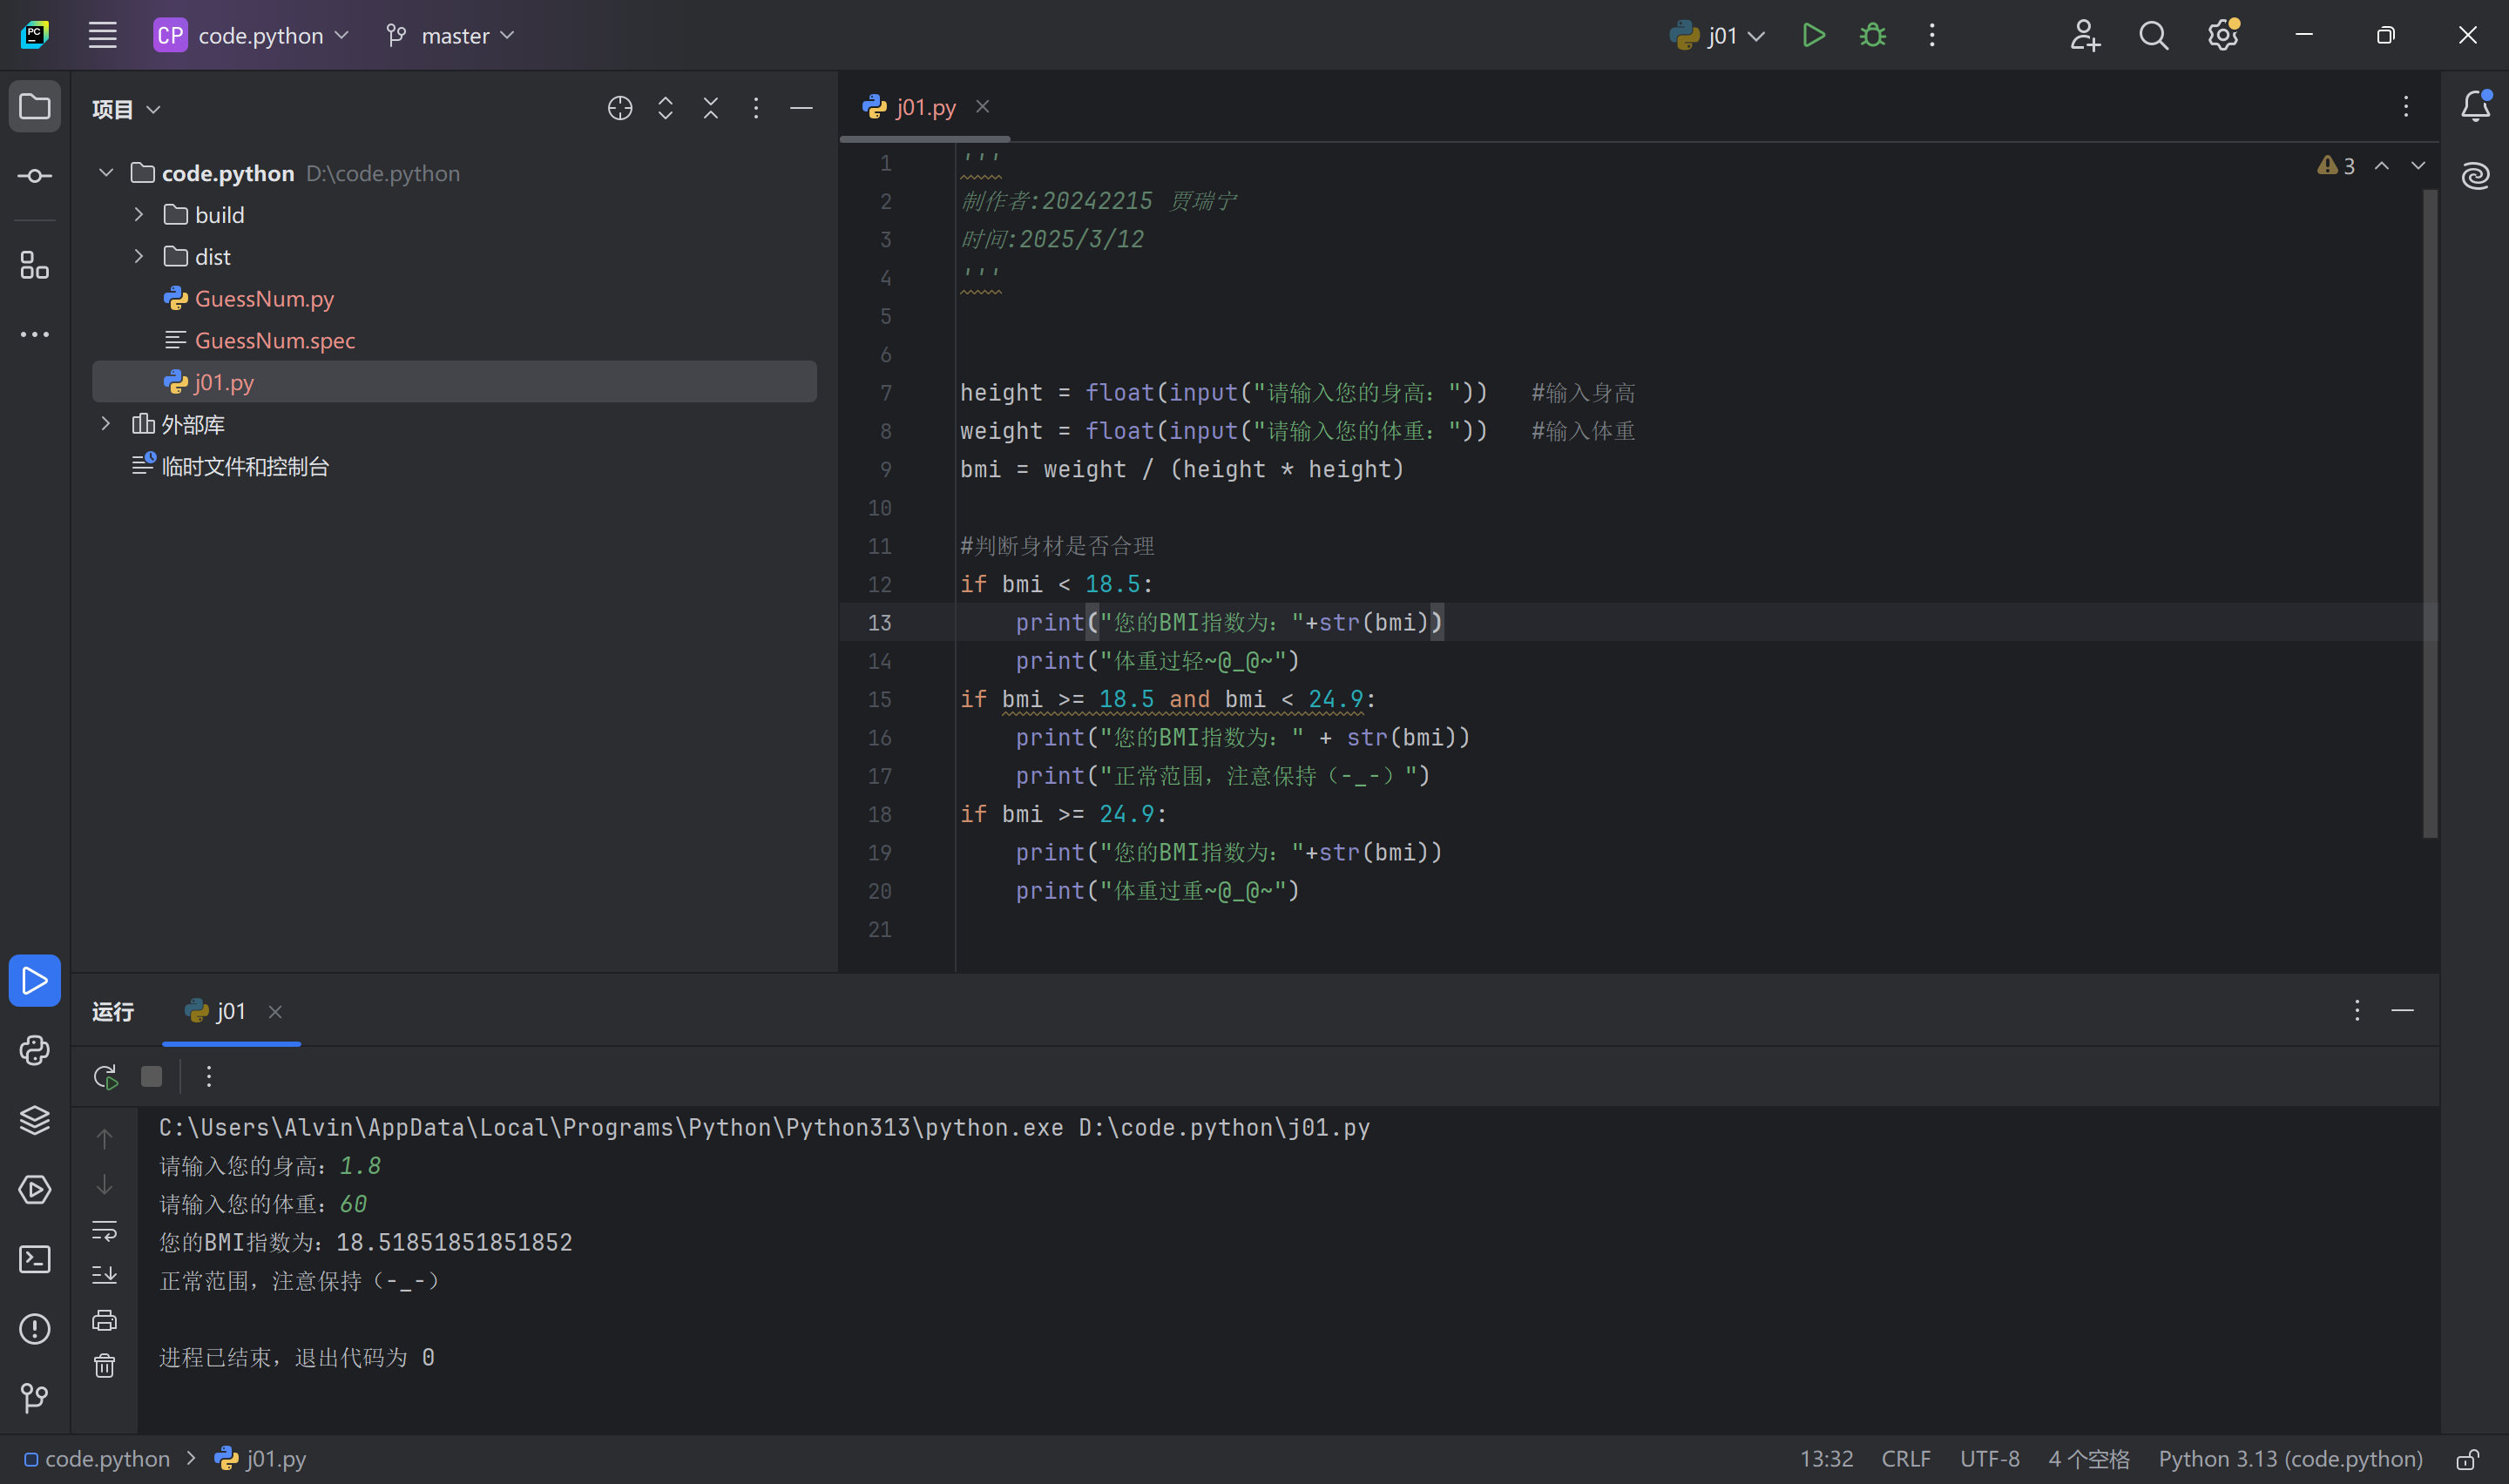2509x1484 pixels.
Task: Select opened file in project tree
Action: pos(620,108)
